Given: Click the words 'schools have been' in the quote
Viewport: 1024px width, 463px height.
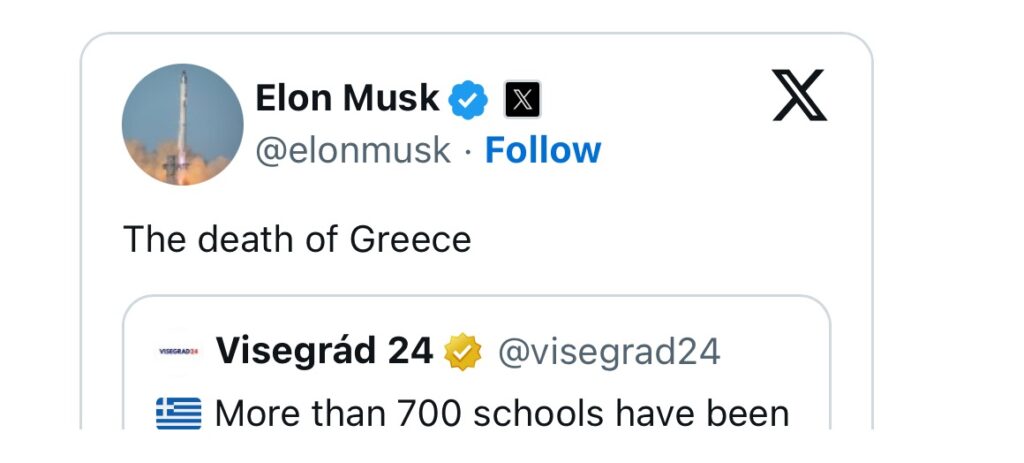Looking at the screenshot, I should (x=631, y=414).
